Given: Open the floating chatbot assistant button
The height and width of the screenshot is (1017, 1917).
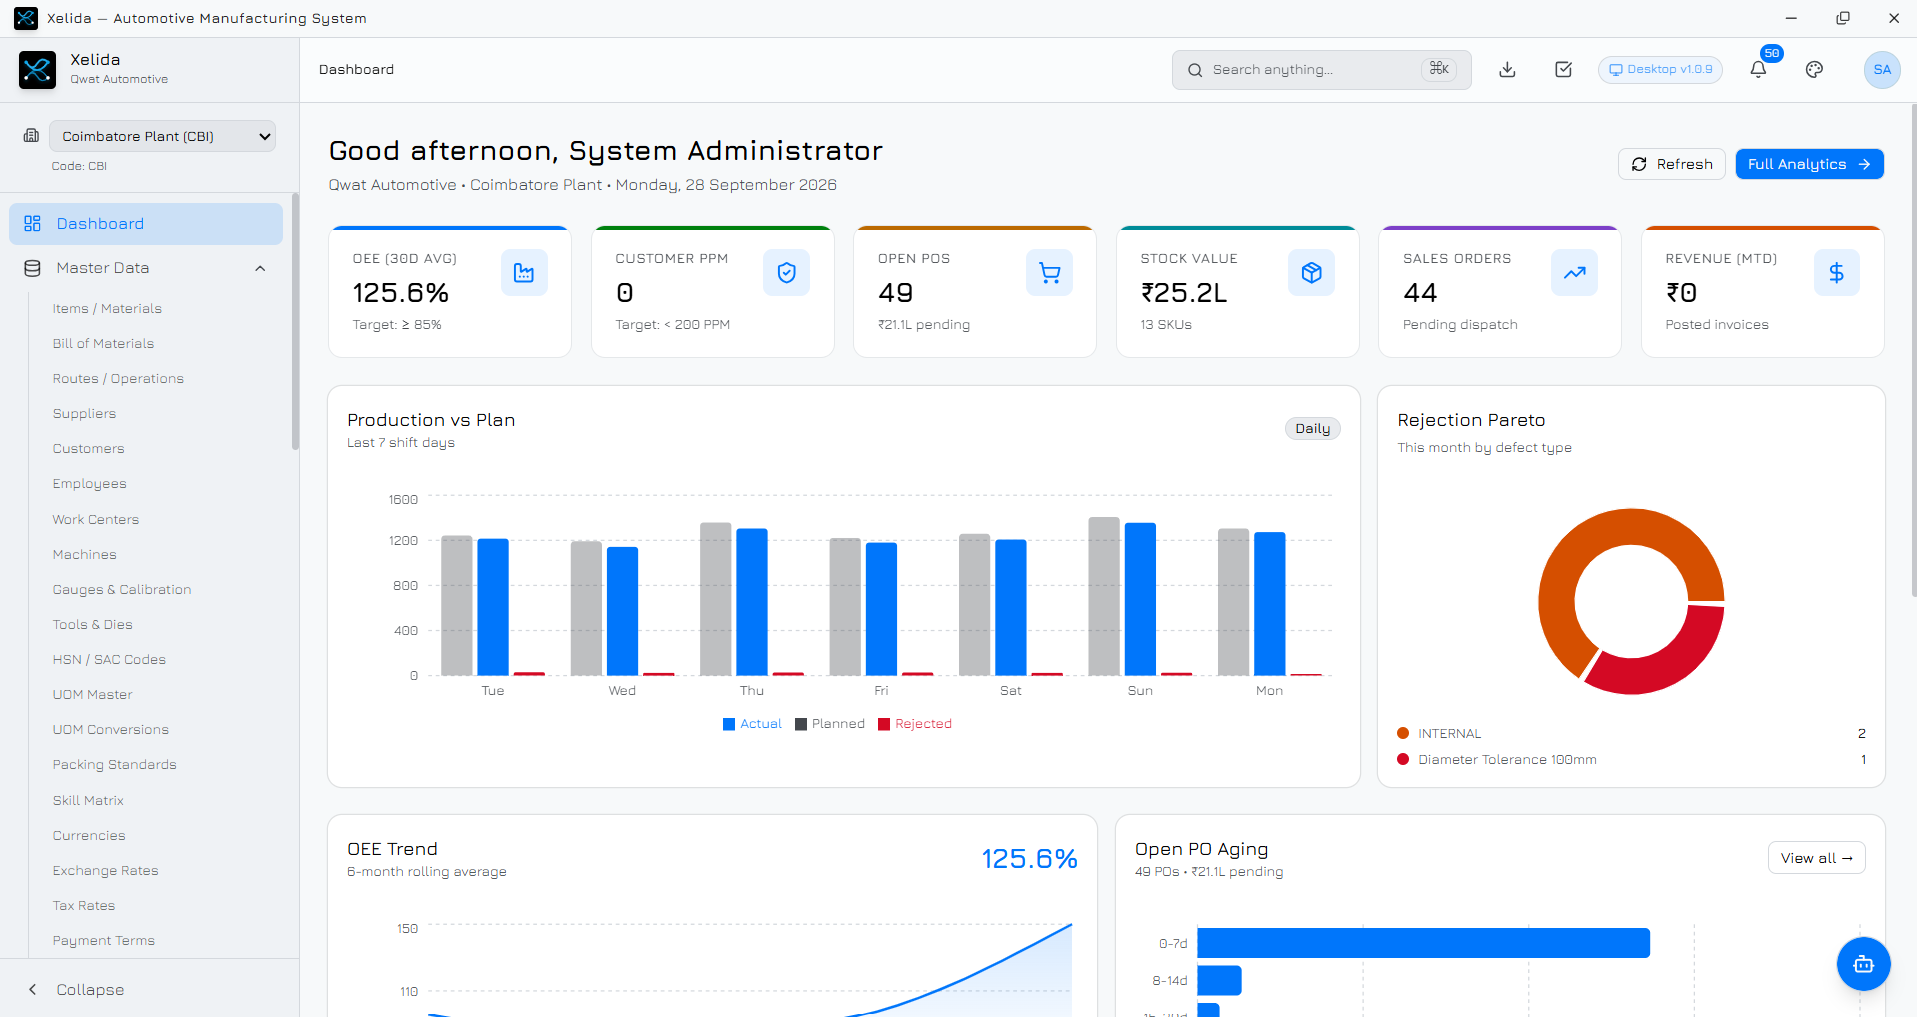Looking at the screenshot, I should pos(1864,964).
